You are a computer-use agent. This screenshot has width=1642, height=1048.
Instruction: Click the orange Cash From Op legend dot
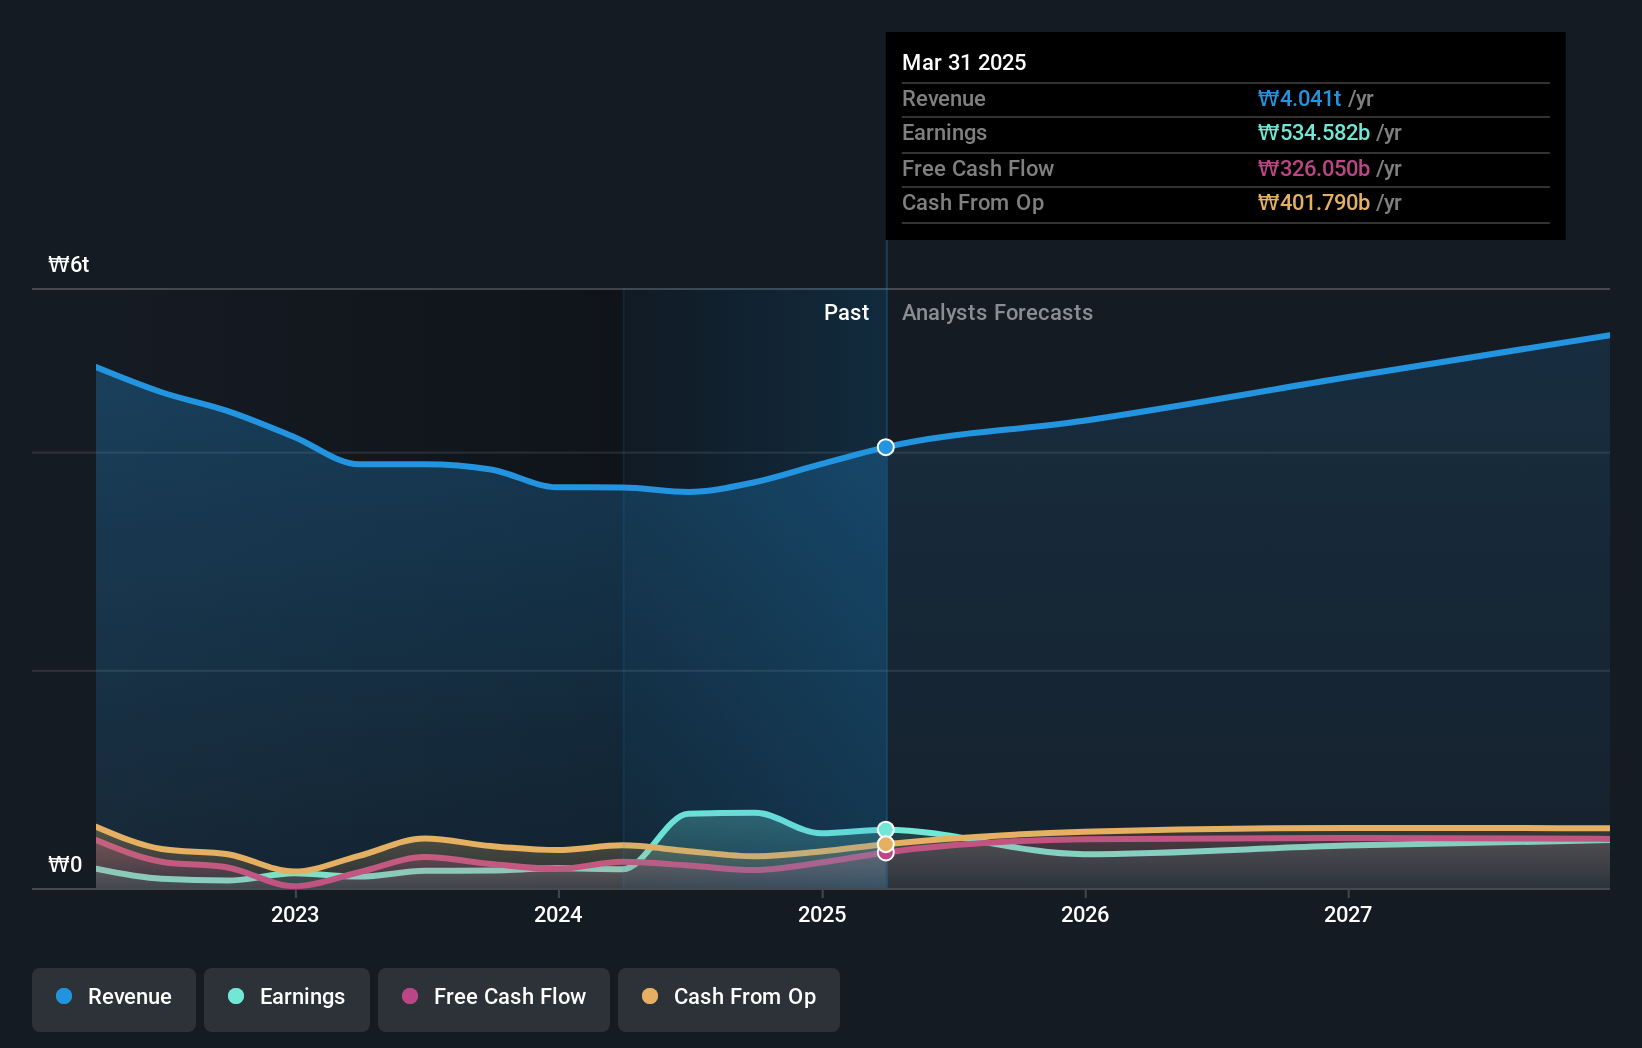tap(651, 996)
